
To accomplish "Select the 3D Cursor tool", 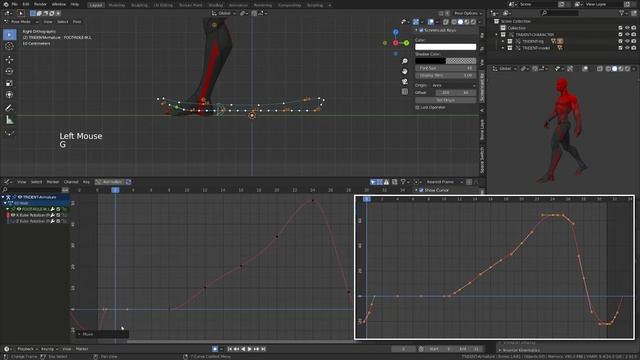I will tap(9, 46).
